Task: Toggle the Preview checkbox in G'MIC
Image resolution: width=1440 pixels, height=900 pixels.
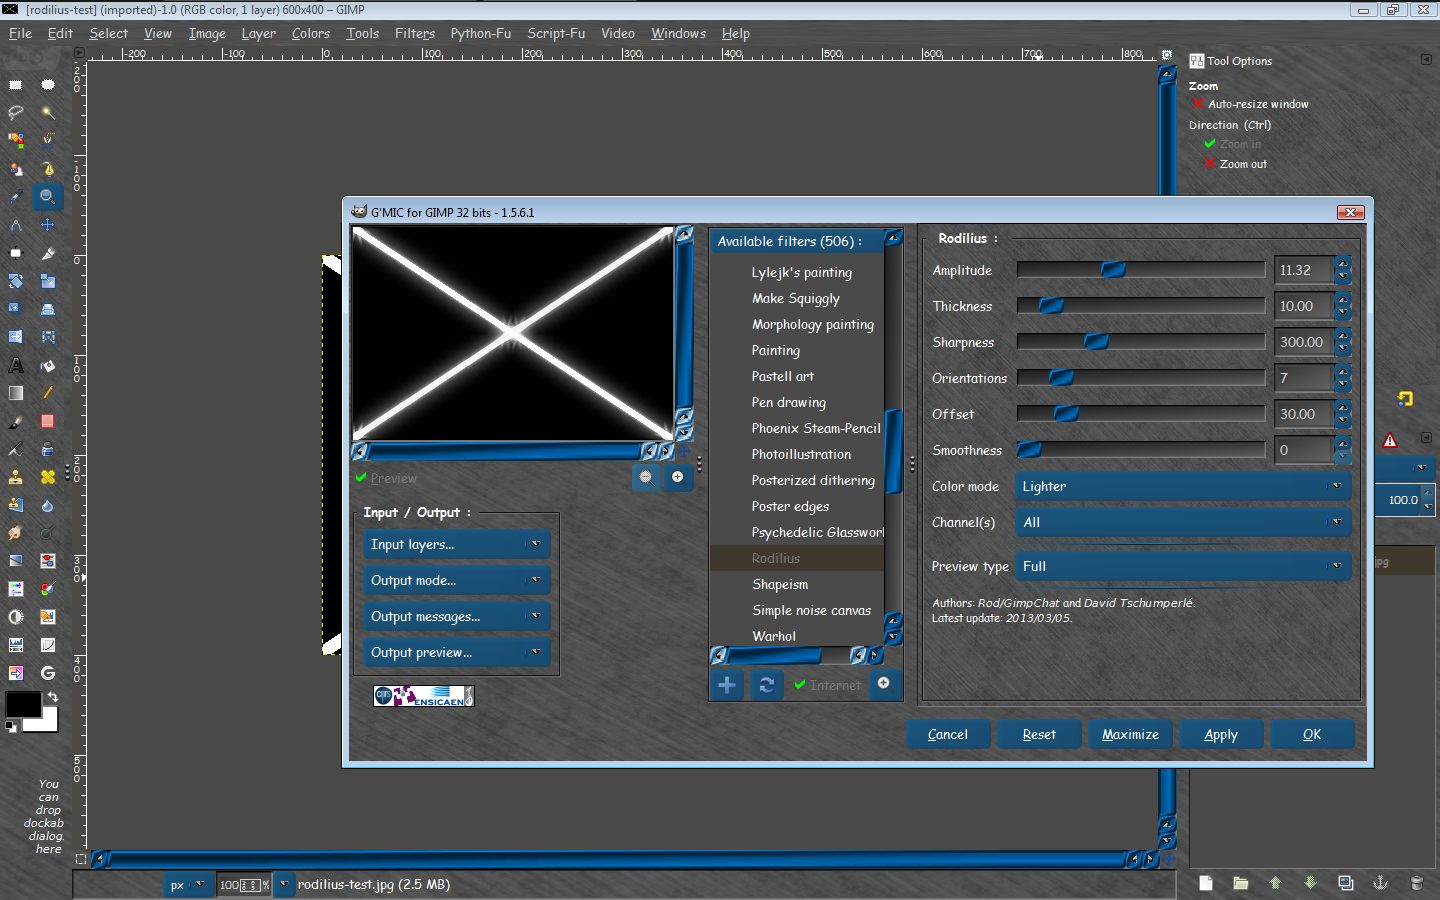Action: pyautogui.click(x=386, y=479)
